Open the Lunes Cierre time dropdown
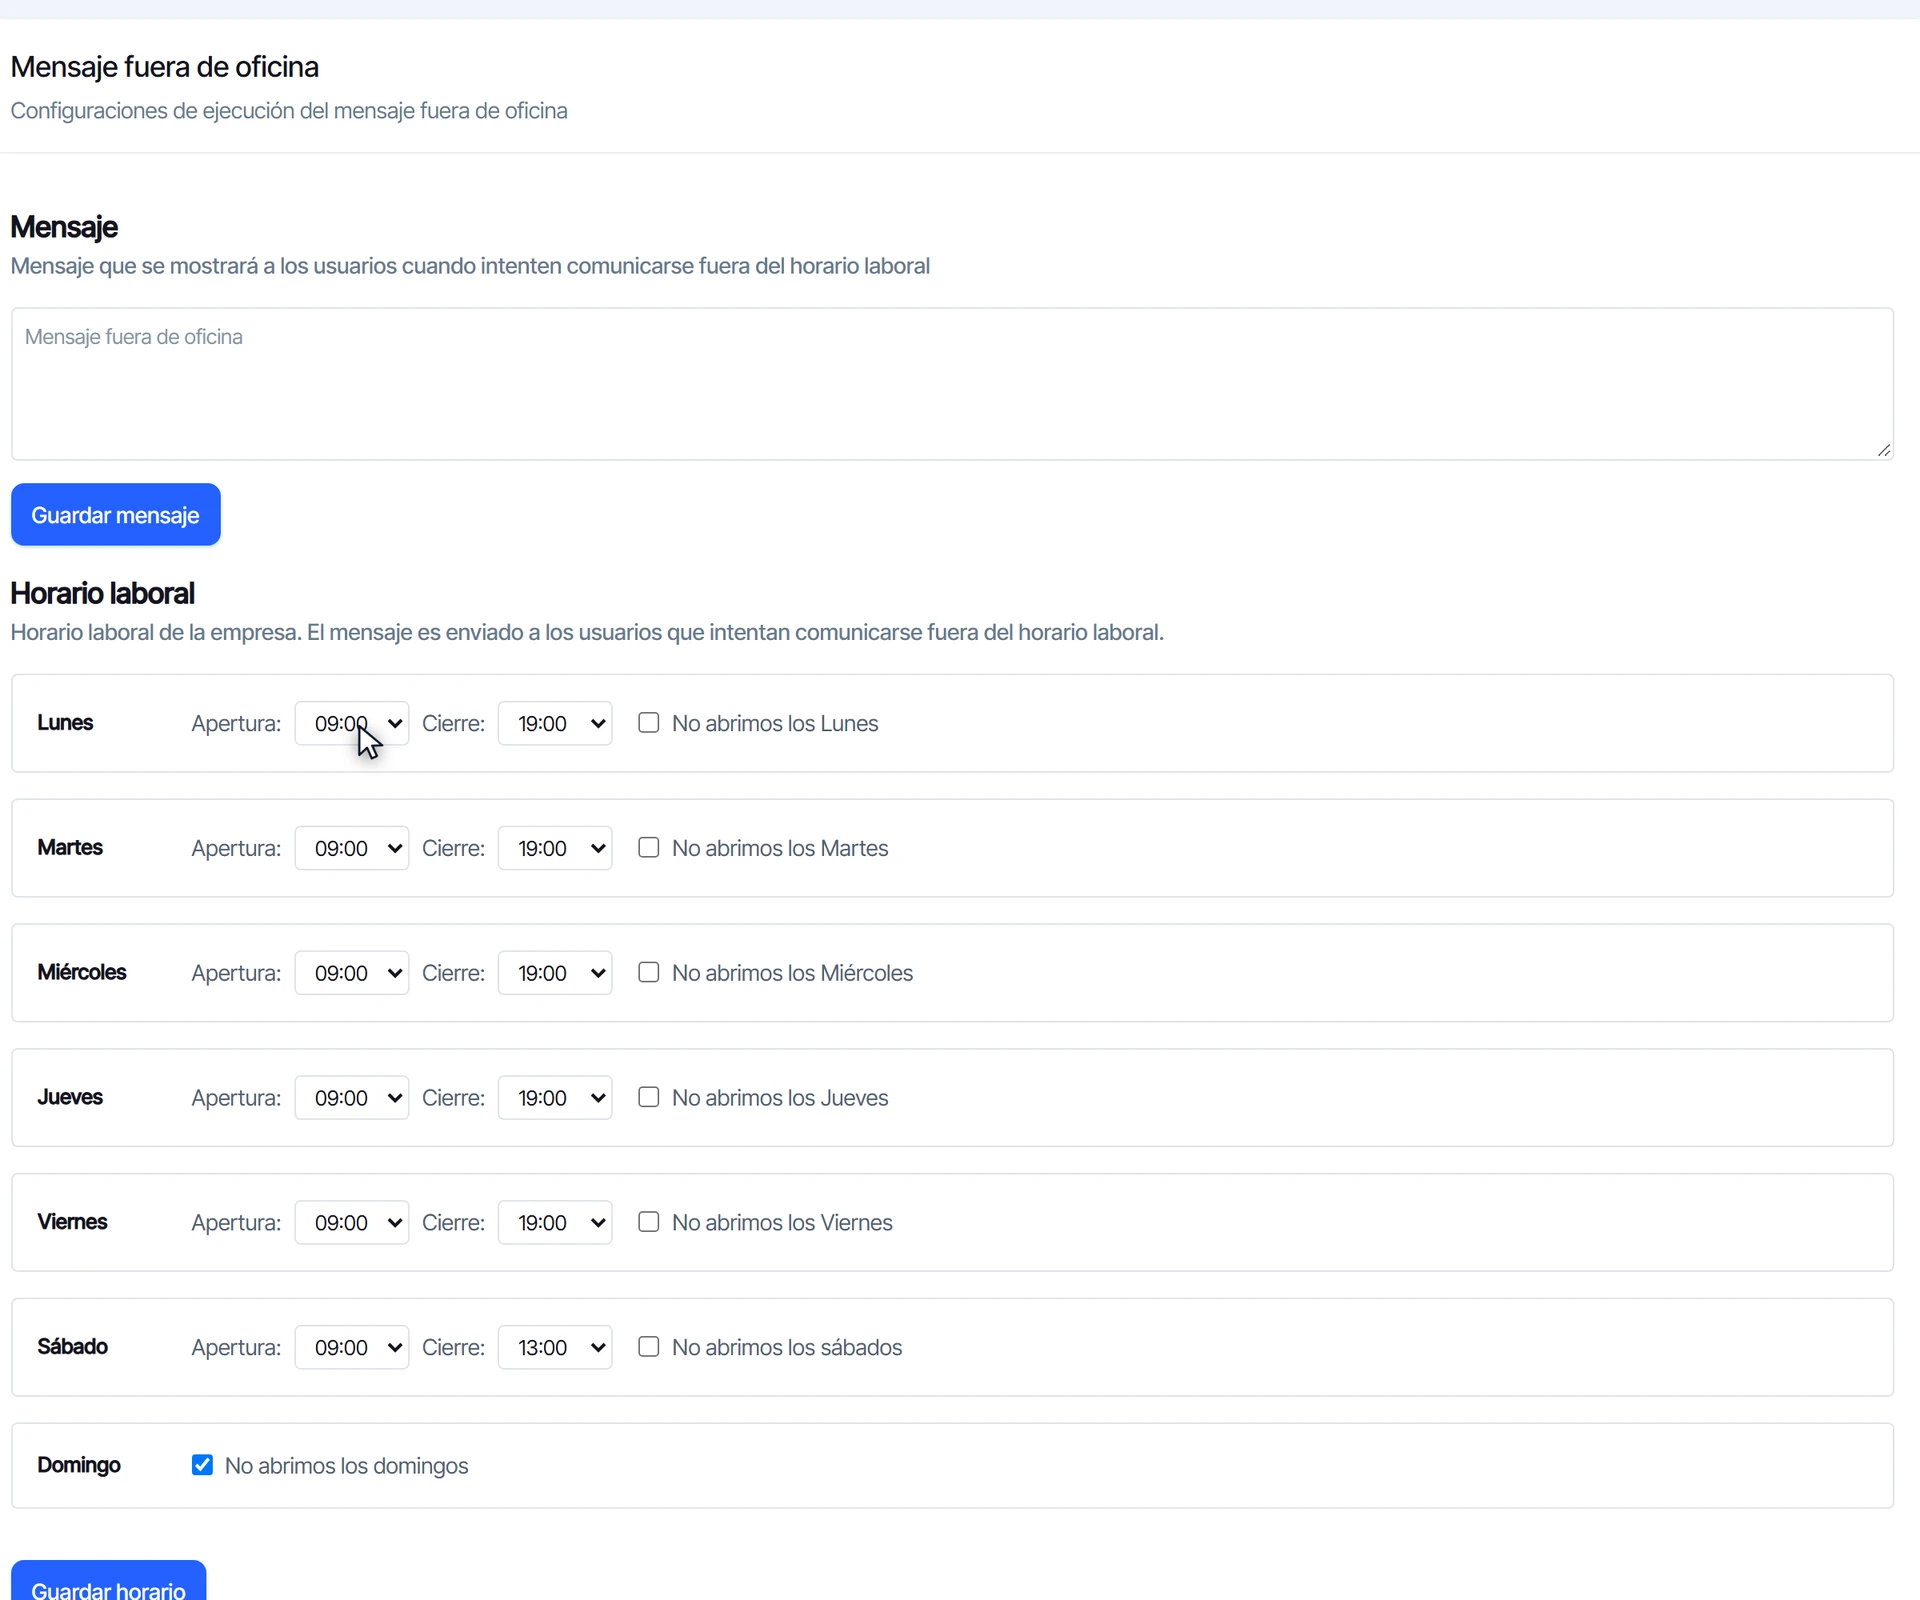Viewport: 1920px width, 1600px height. pos(555,723)
